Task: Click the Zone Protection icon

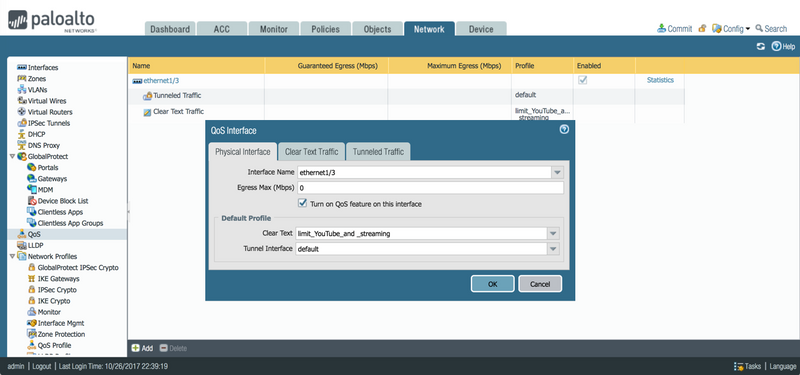Action: (32, 334)
